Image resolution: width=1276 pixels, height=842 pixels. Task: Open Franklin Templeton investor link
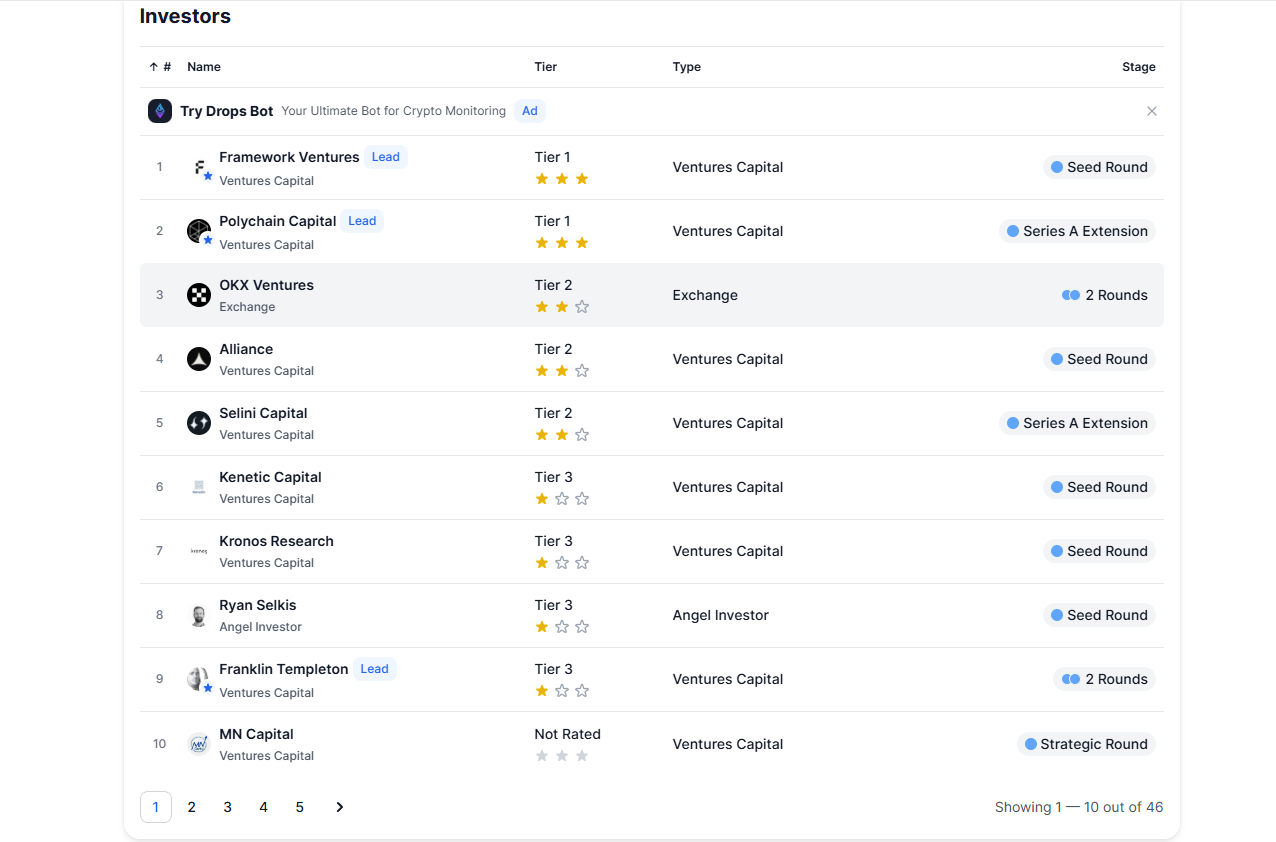pos(283,669)
